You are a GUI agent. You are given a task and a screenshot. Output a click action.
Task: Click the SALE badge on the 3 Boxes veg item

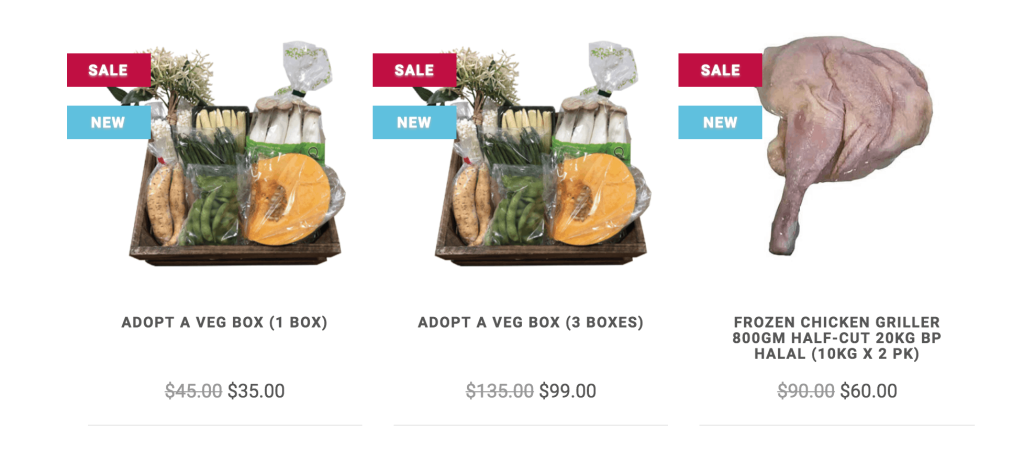(414, 70)
